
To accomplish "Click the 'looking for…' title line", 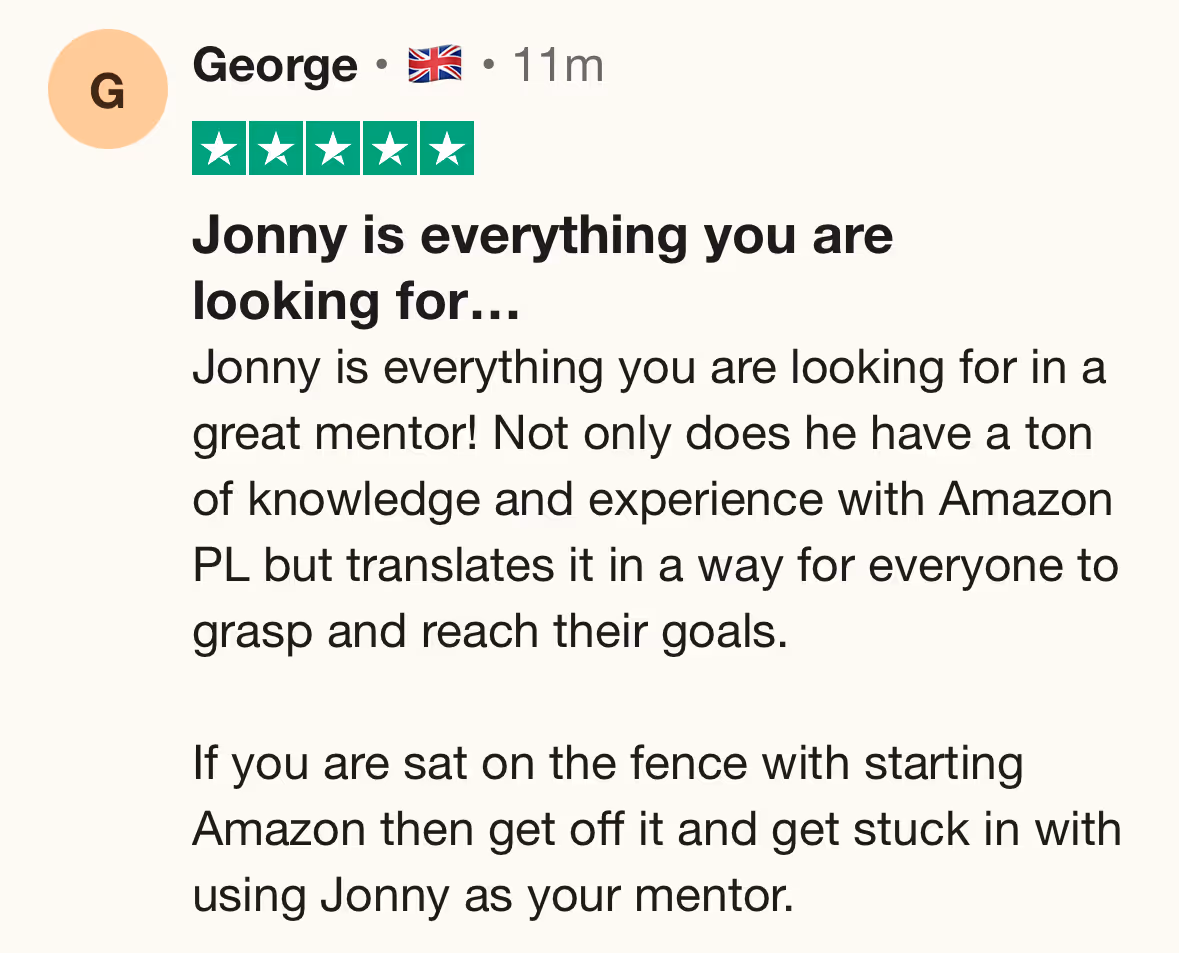I will (356, 302).
